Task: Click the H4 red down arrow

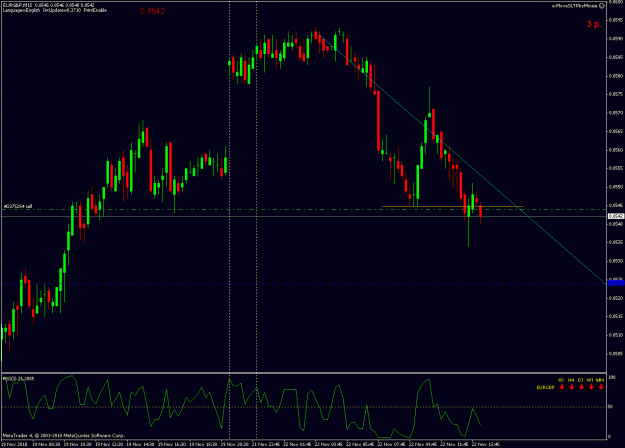Action: pos(572,387)
